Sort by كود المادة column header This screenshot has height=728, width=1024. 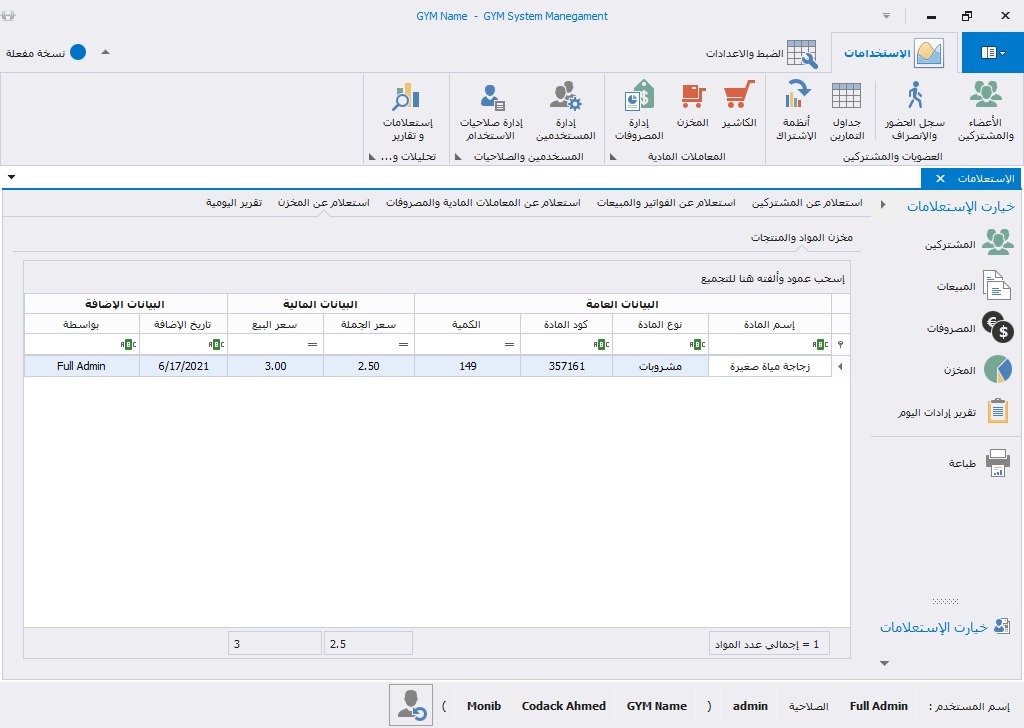566,324
